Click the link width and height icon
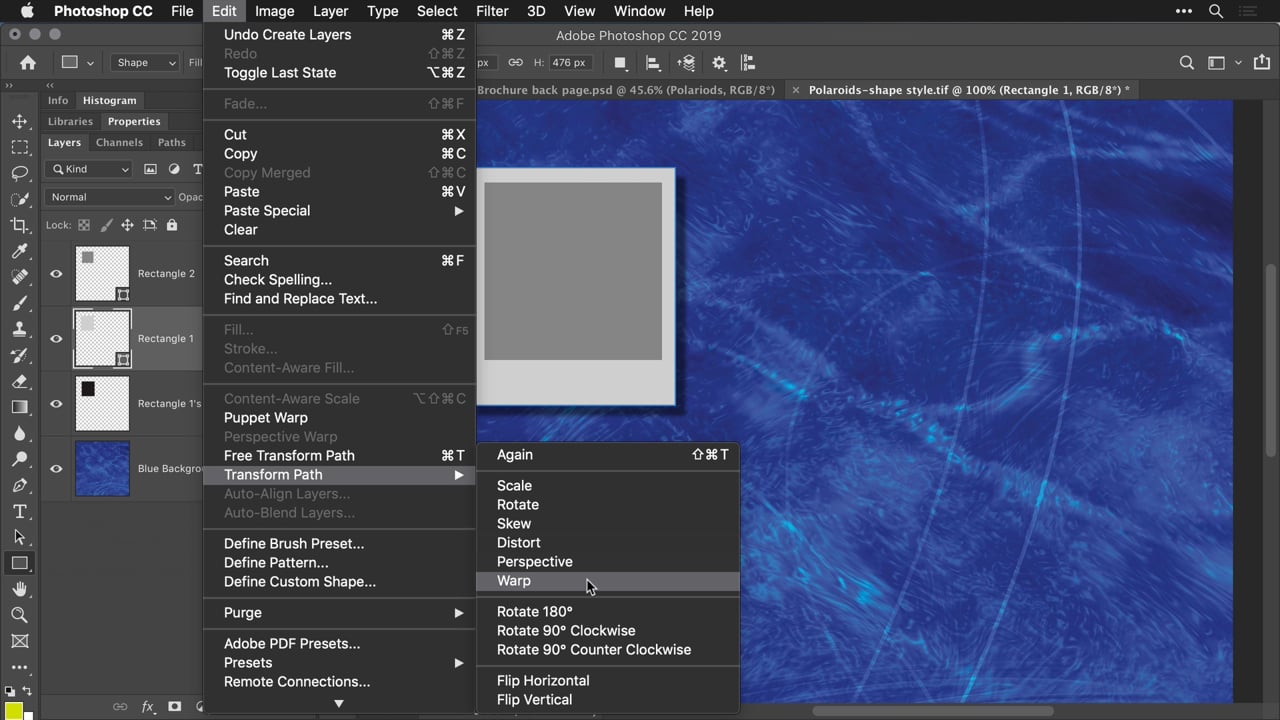This screenshot has height=720, width=1280. (x=515, y=62)
